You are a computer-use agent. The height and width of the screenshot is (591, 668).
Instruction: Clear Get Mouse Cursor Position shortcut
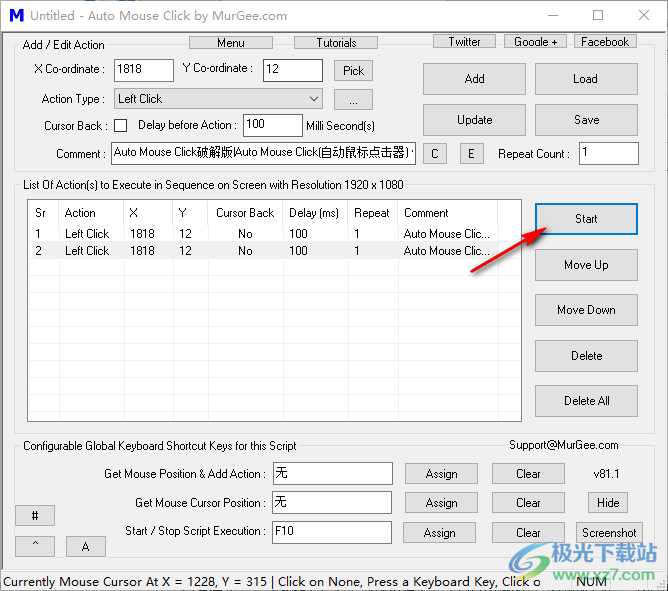point(528,503)
